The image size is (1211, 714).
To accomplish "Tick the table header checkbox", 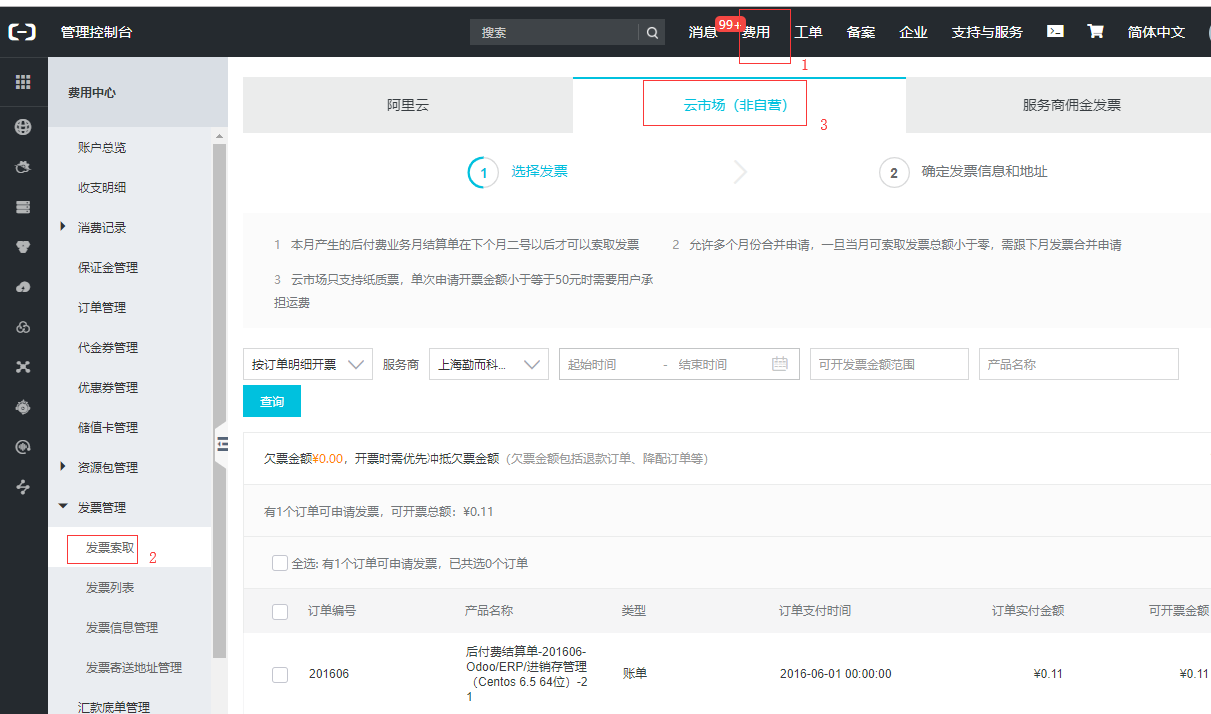I will [280, 611].
